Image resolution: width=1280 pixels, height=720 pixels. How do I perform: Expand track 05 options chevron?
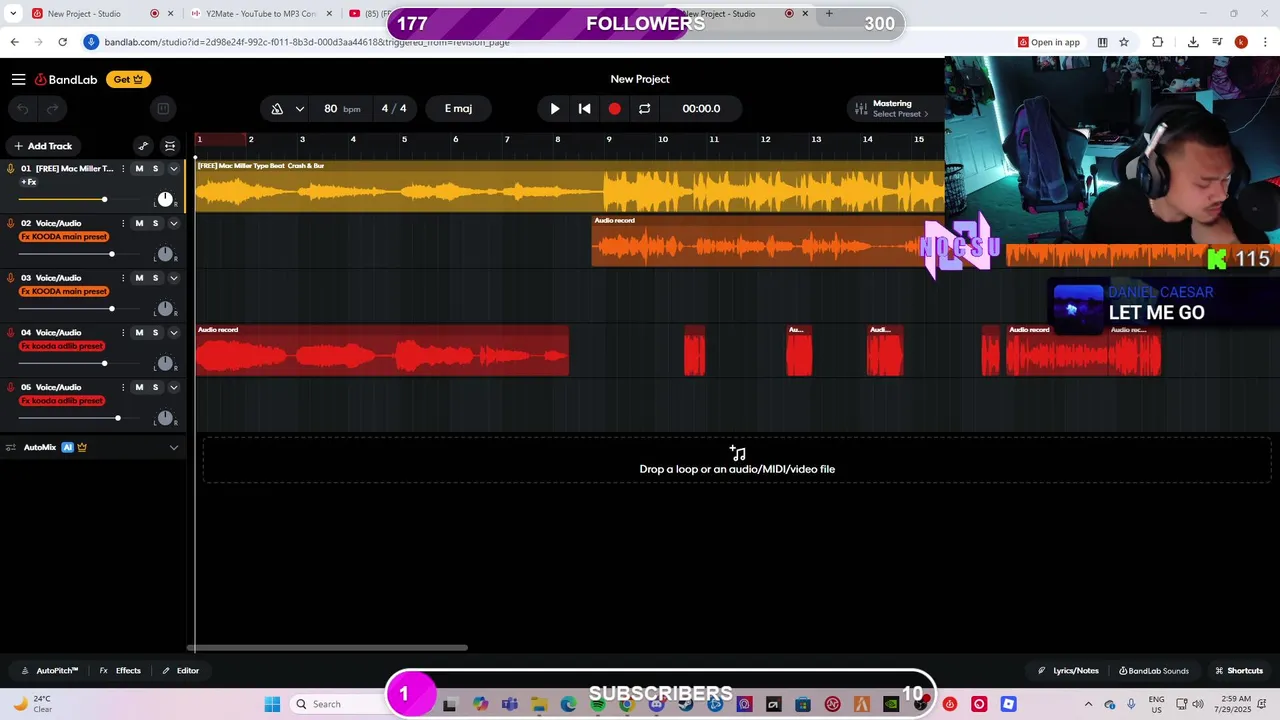pyautogui.click(x=173, y=387)
